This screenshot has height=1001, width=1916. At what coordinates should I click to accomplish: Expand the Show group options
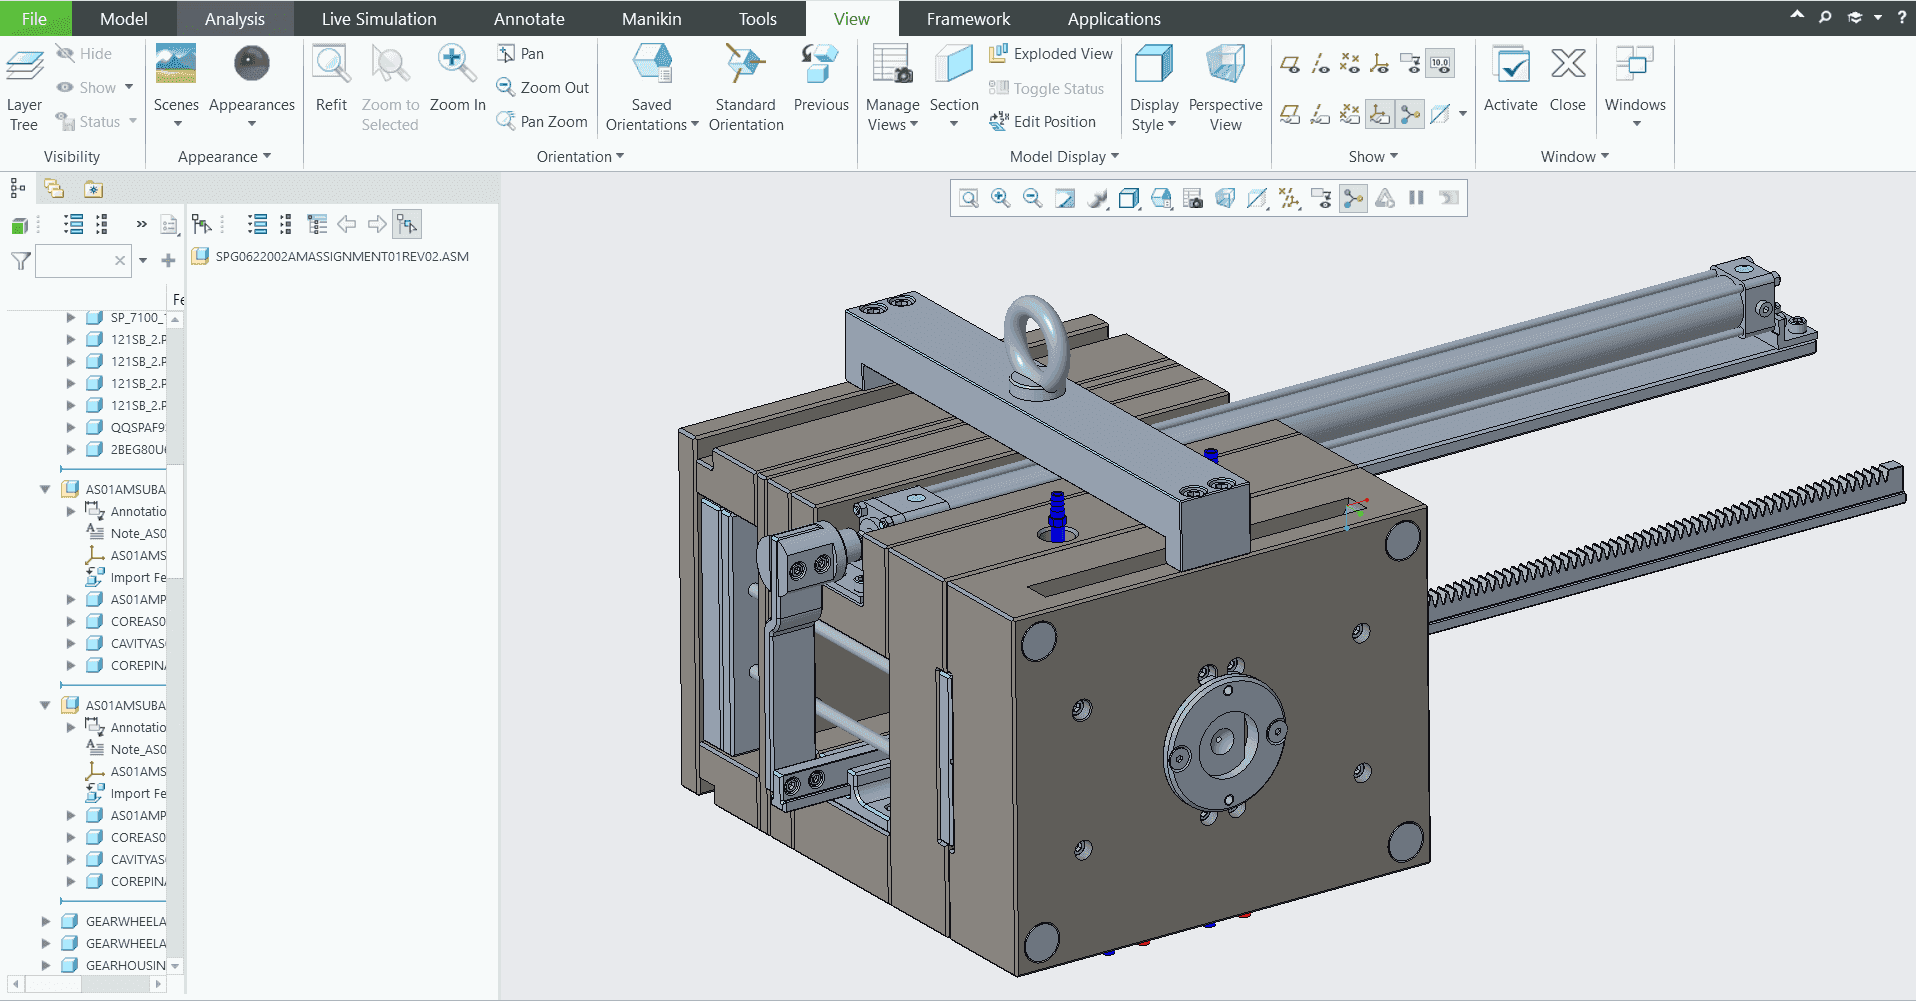pos(1373,157)
